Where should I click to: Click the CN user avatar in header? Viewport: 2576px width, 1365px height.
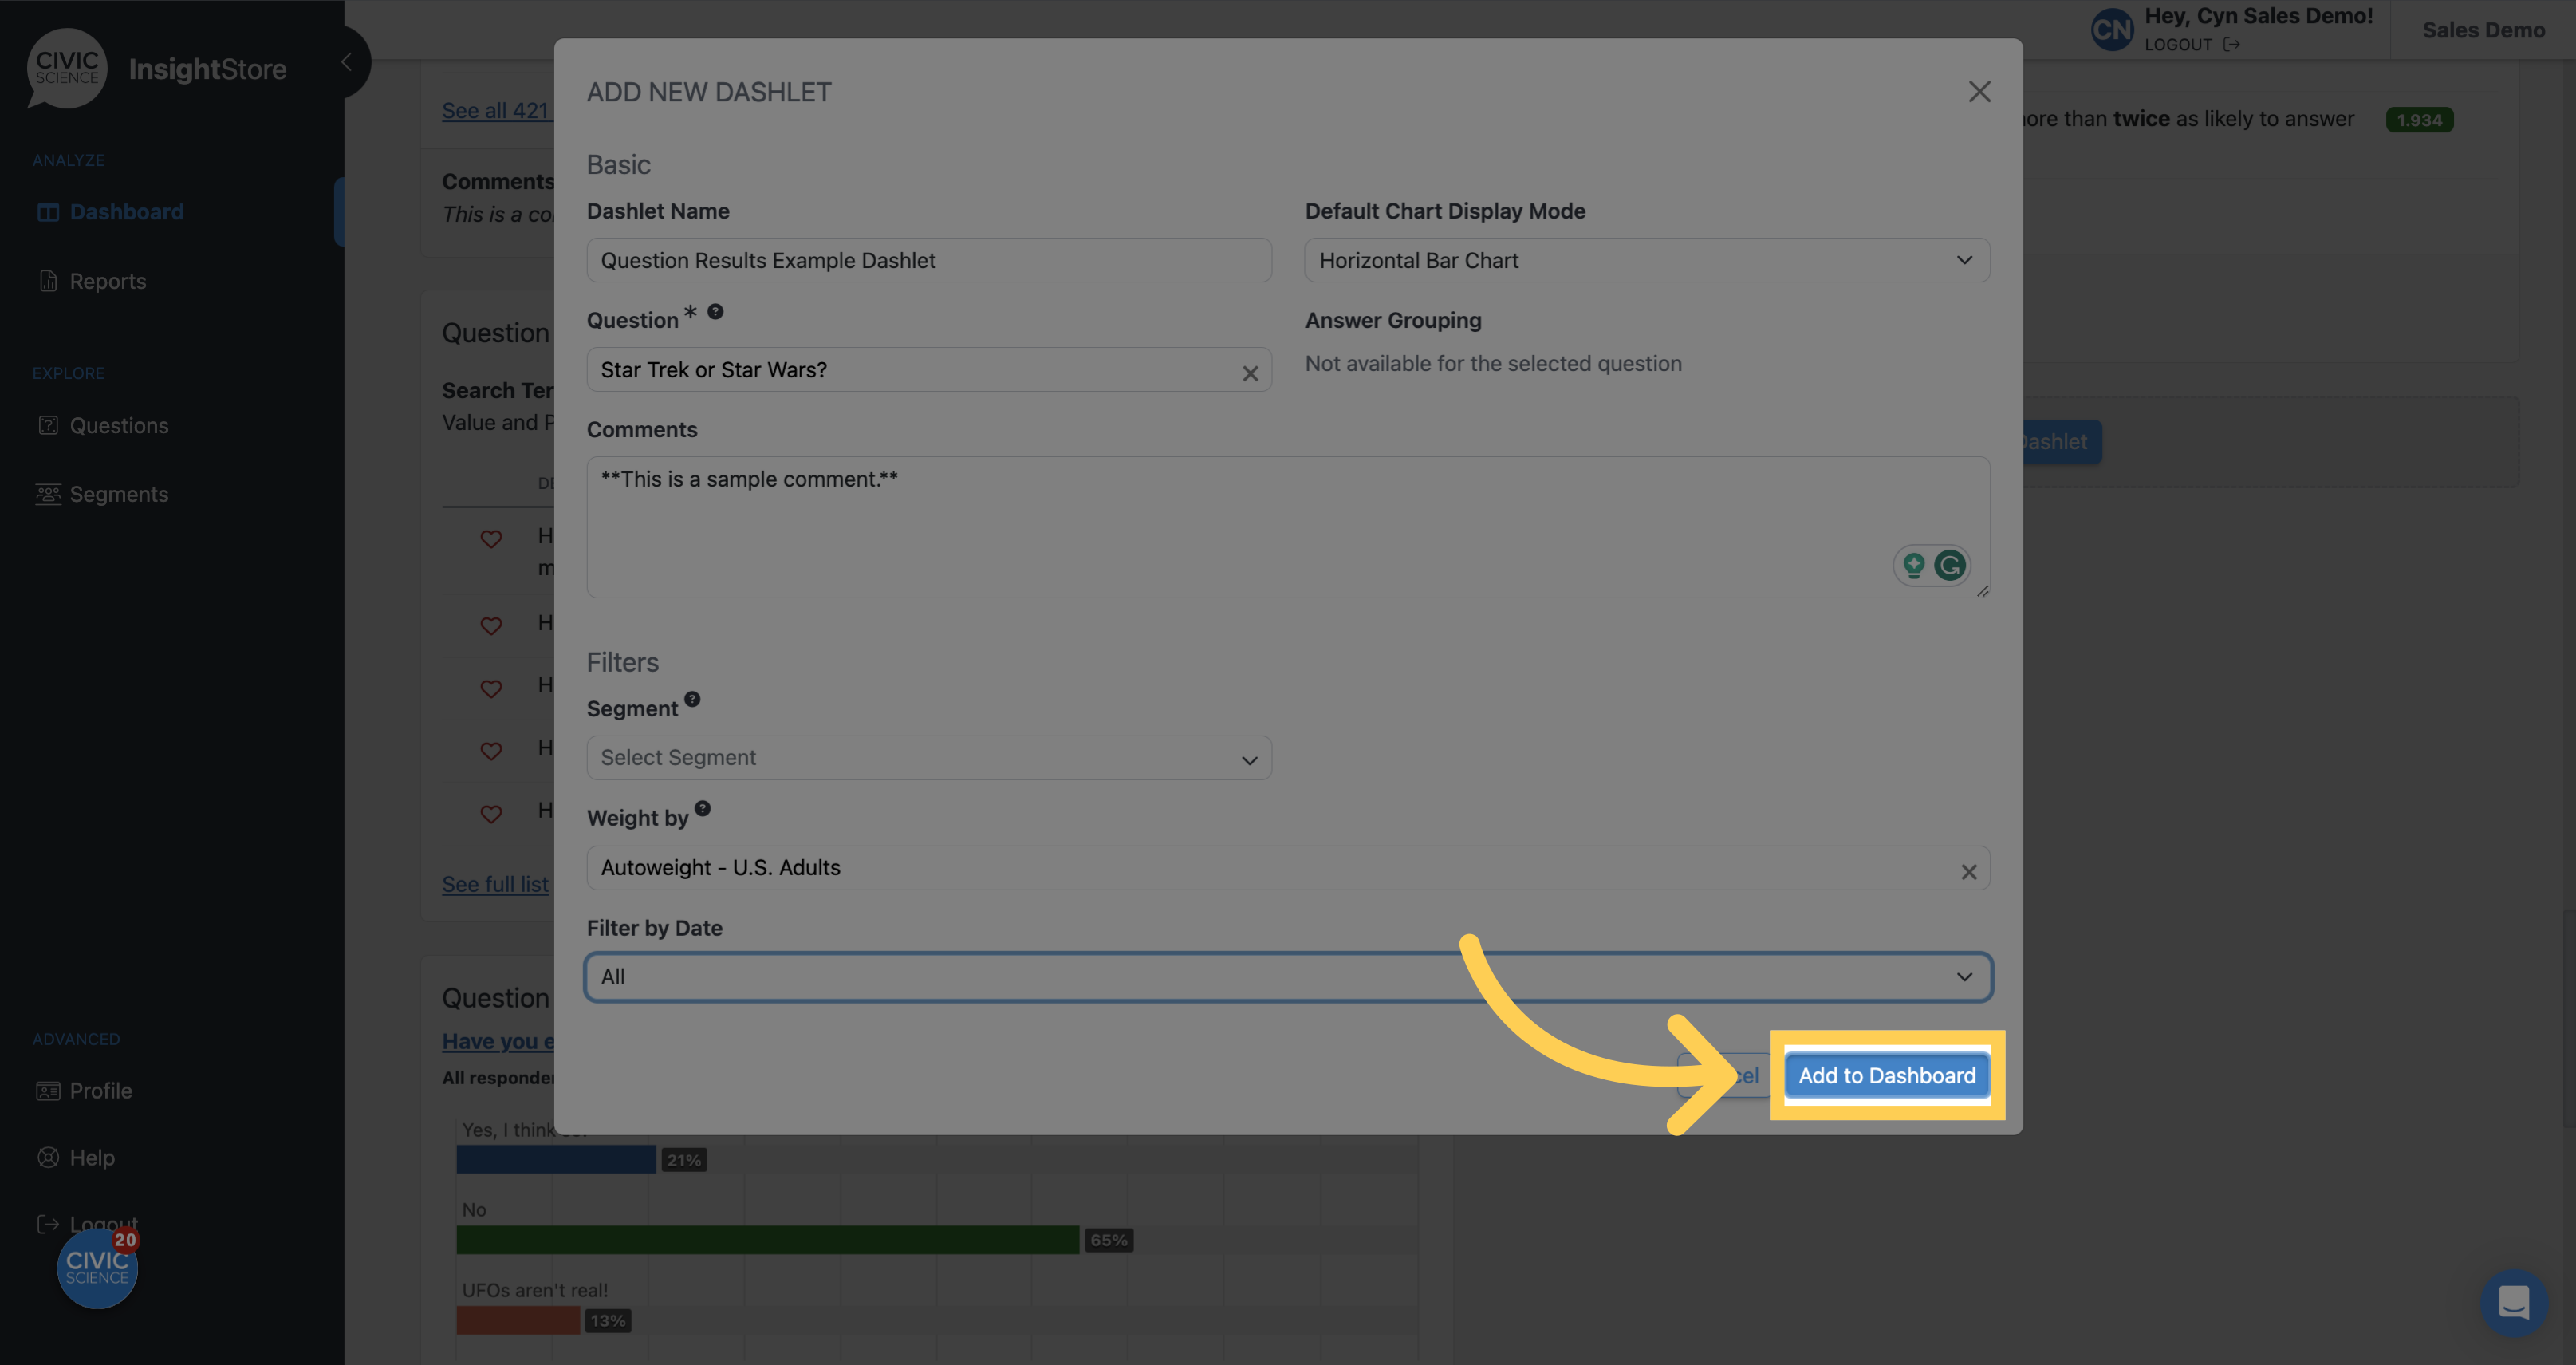[2111, 30]
